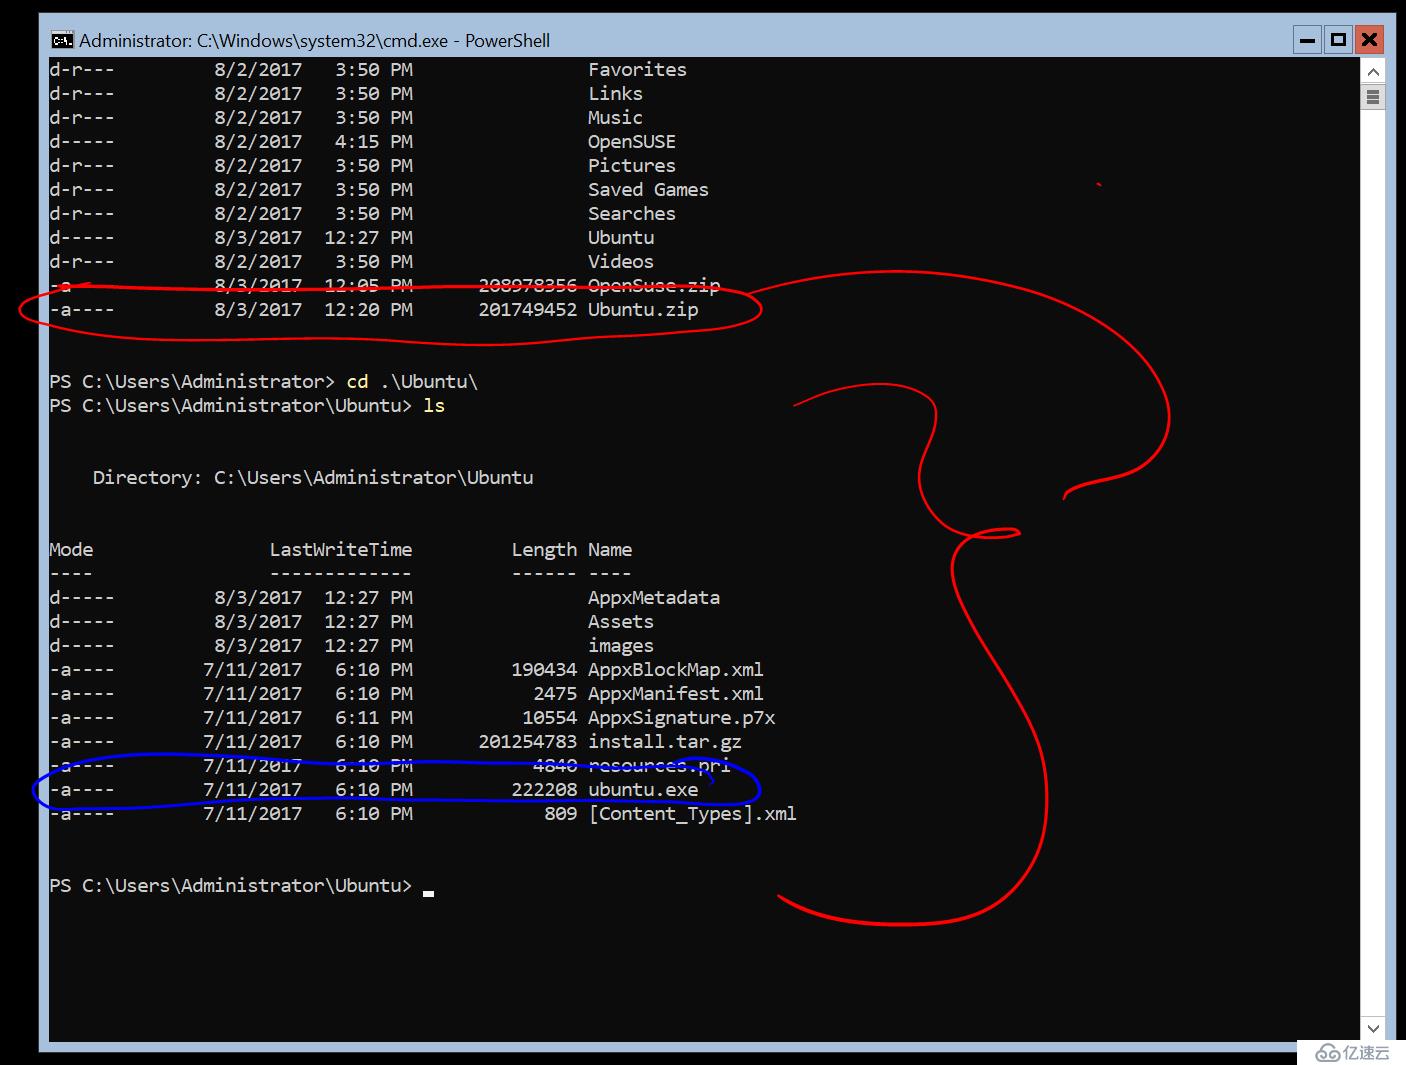Click file size '222208'
Image resolution: width=1406 pixels, height=1065 pixels.
[544, 790]
